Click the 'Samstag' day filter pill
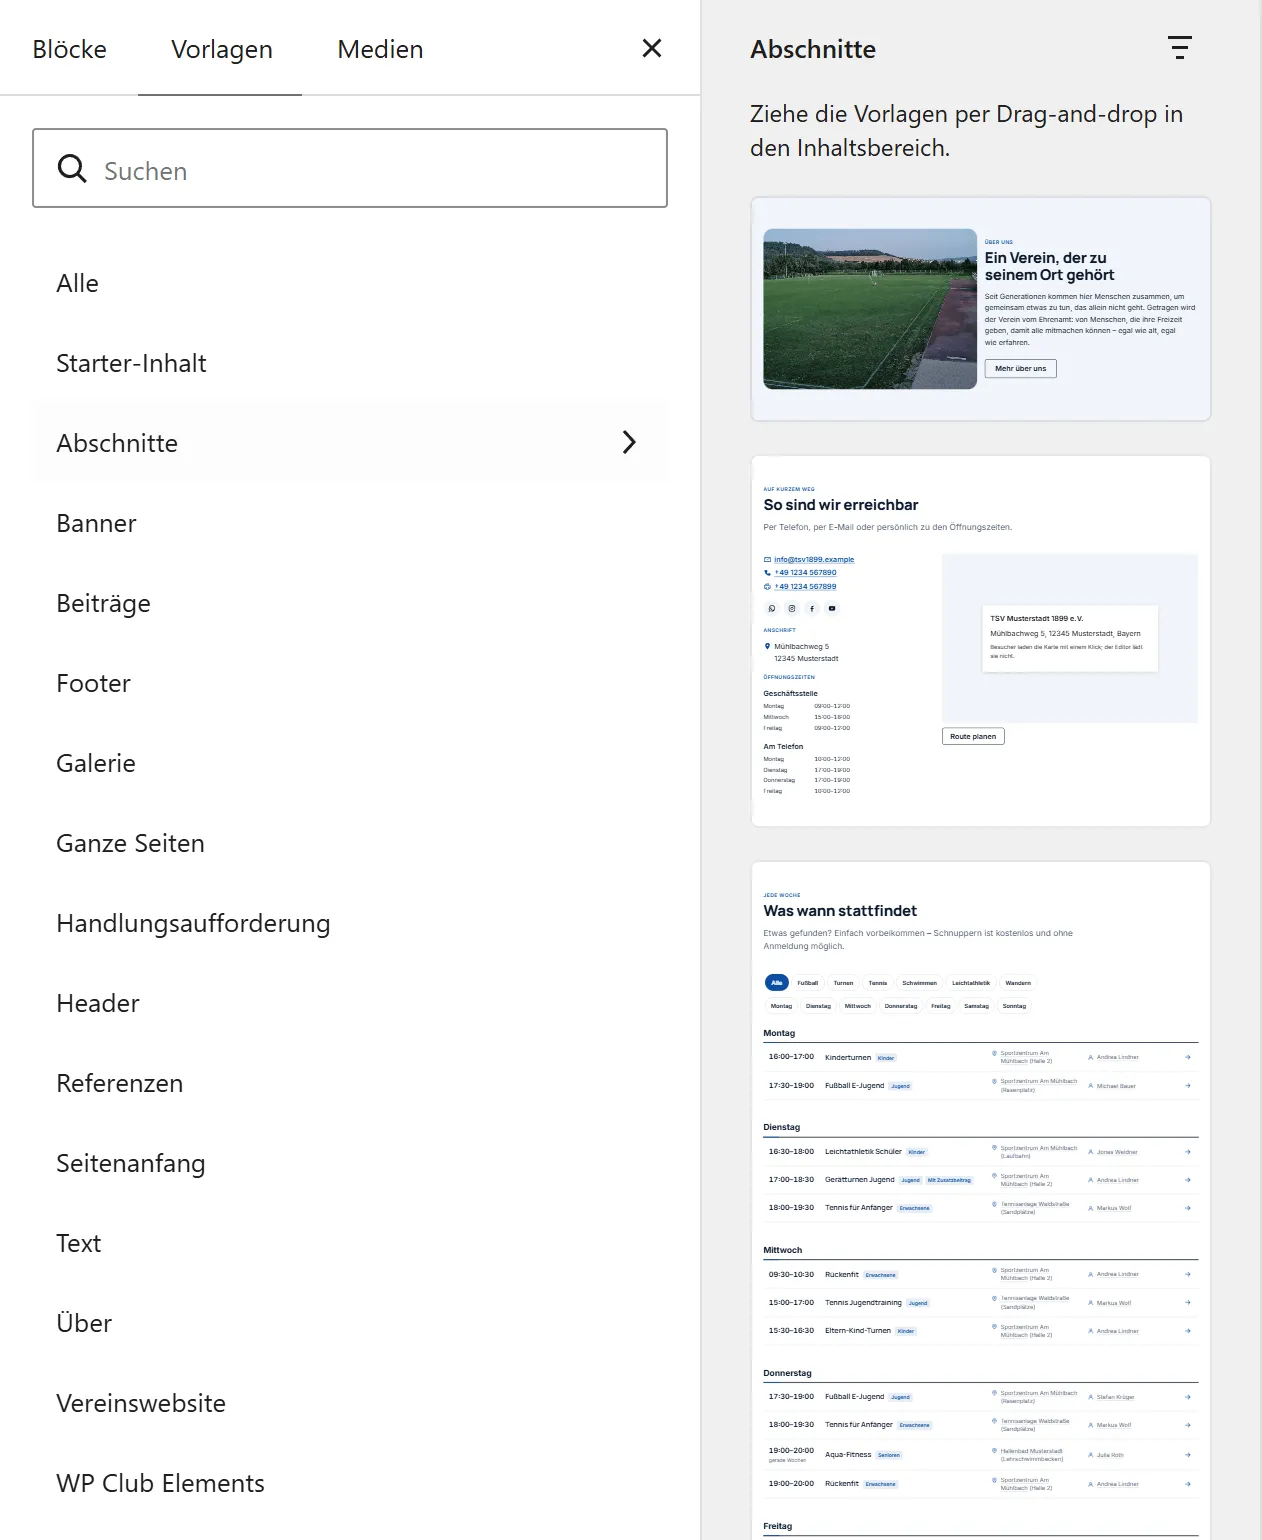This screenshot has height=1540, width=1262. click(x=976, y=1006)
